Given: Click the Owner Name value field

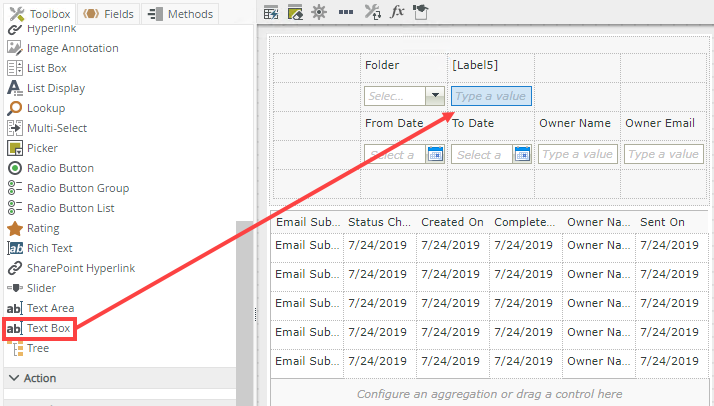Looking at the screenshot, I should tap(578, 154).
